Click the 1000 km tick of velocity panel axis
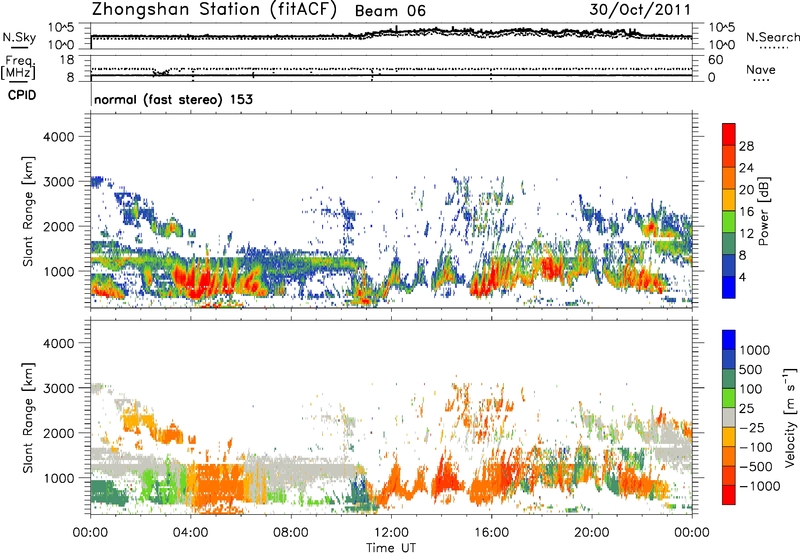Screen dimensions: 800x554 coord(58,478)
